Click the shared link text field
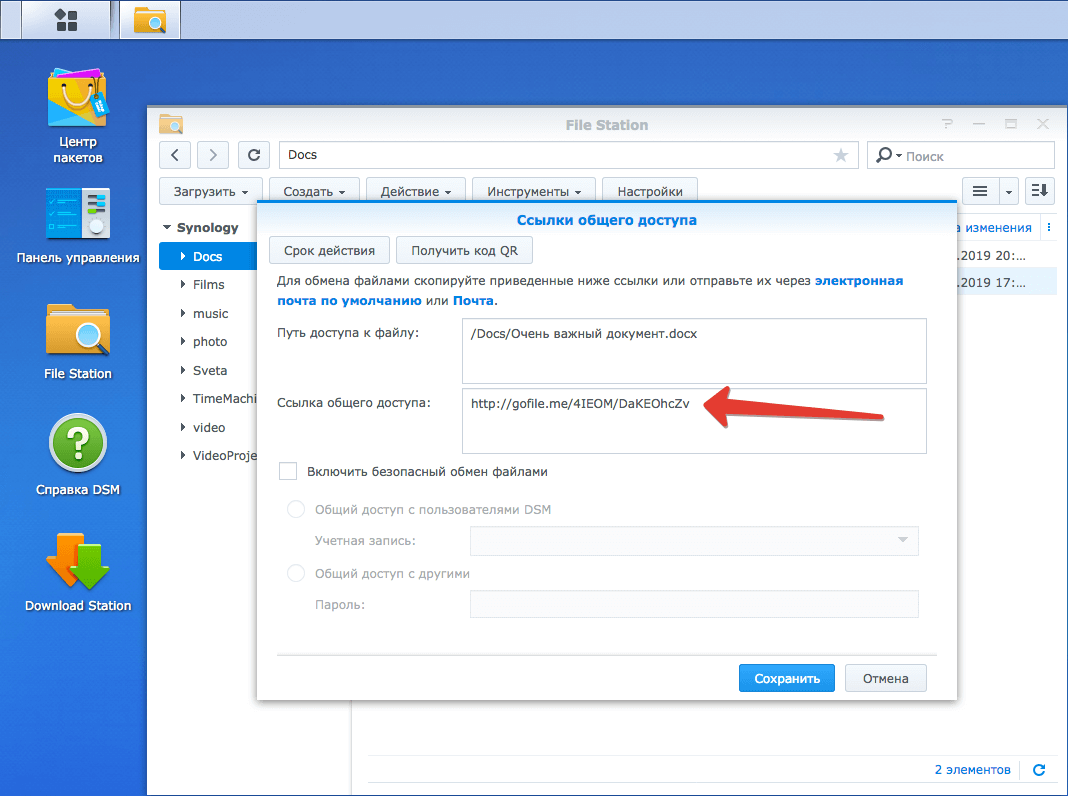The image size is (1068, 796). [x=694, y=421]
